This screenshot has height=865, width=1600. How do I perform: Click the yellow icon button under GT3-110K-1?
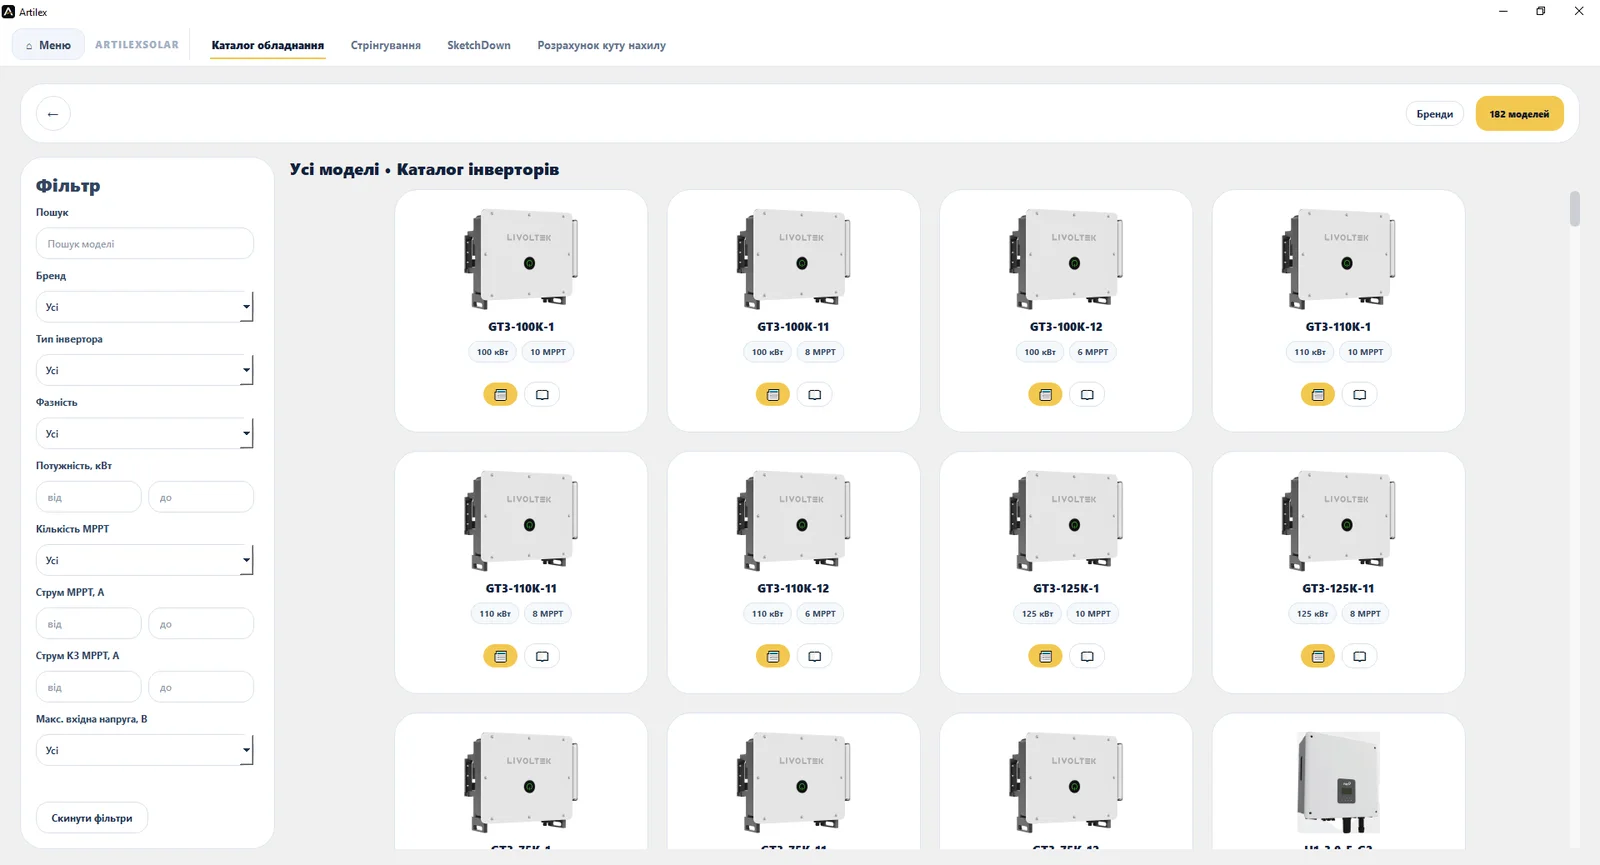1318,395
